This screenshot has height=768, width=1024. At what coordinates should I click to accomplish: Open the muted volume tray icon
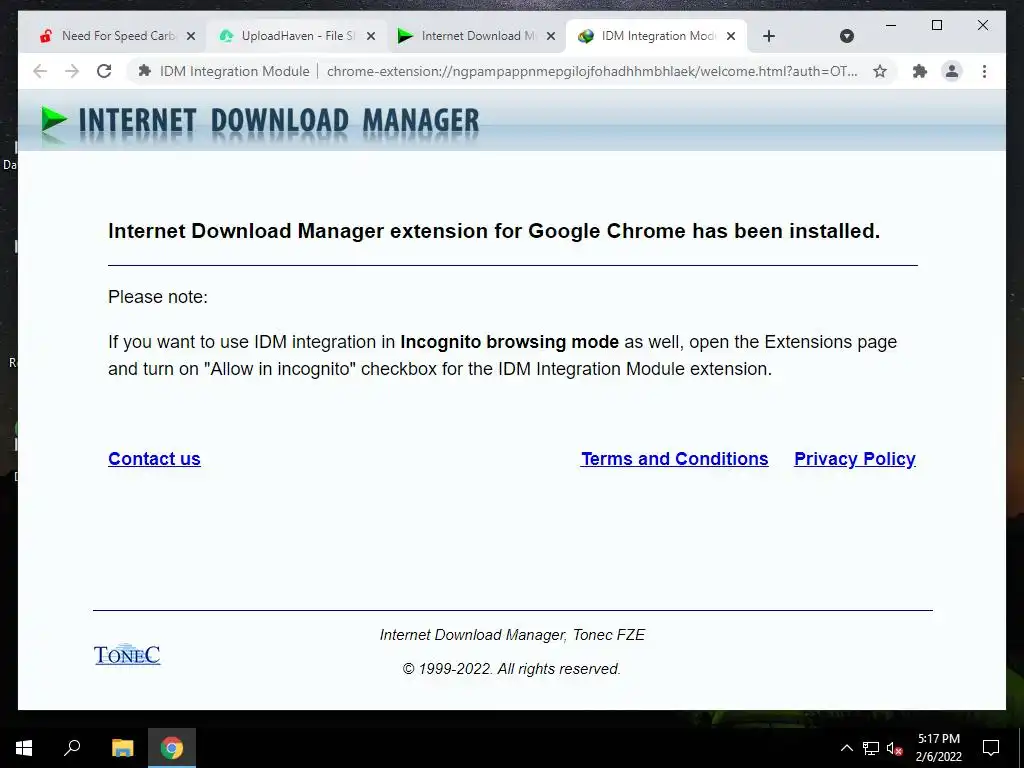click(894, 748)
